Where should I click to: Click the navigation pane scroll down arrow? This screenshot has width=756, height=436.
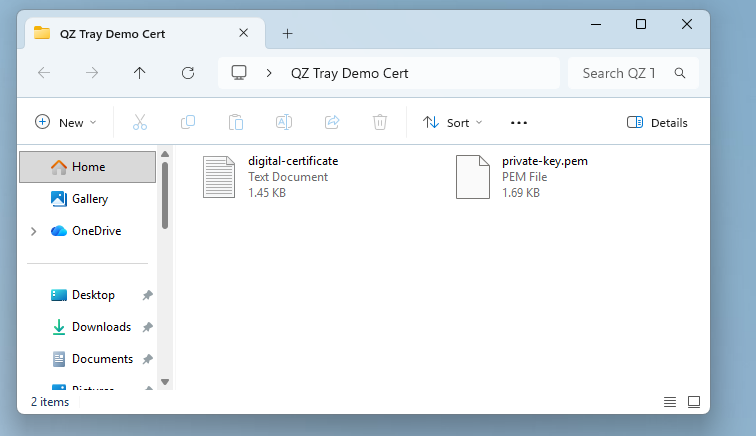[x=165, y=382]
